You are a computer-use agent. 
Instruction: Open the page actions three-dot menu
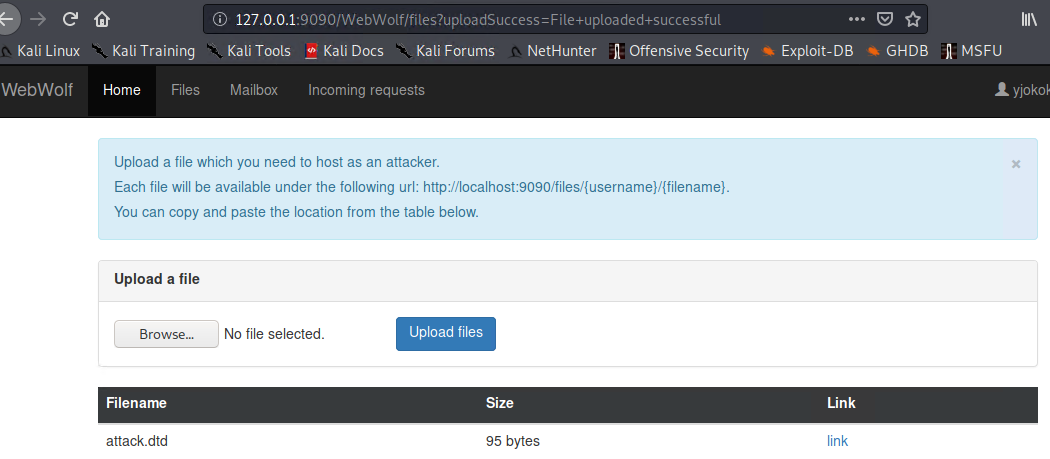(x=857, y=19)
